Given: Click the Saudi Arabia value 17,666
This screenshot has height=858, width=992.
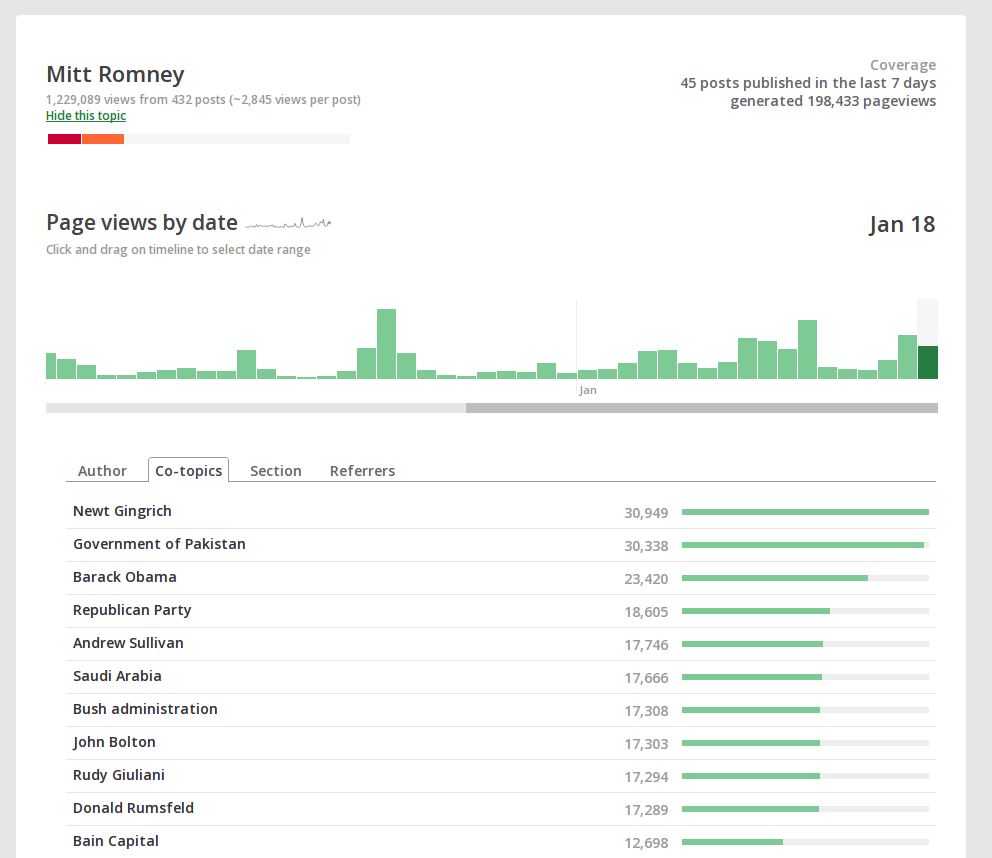Looking at the screenshot, I should 646,678.
